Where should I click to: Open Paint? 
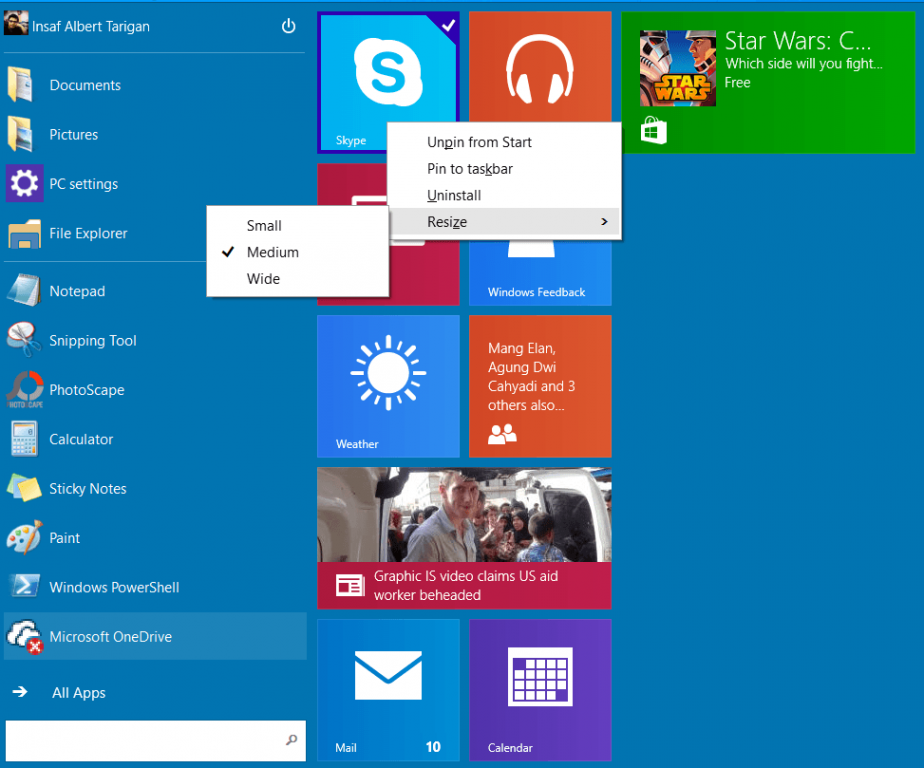pyautogui.click(x=62, y=537)
